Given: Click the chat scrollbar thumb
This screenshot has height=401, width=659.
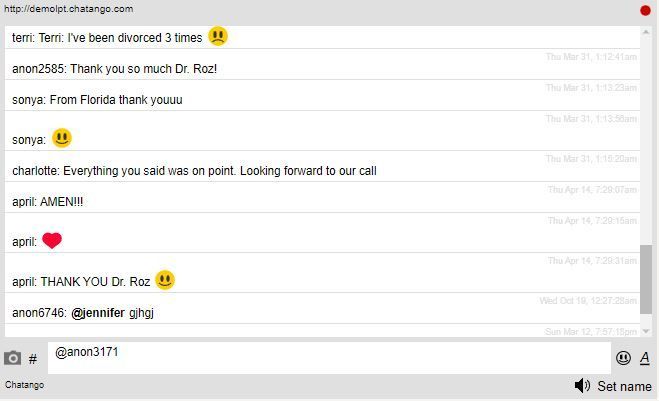Looking at the screenshot, I should pyautogui.click(x=646, y=279).
